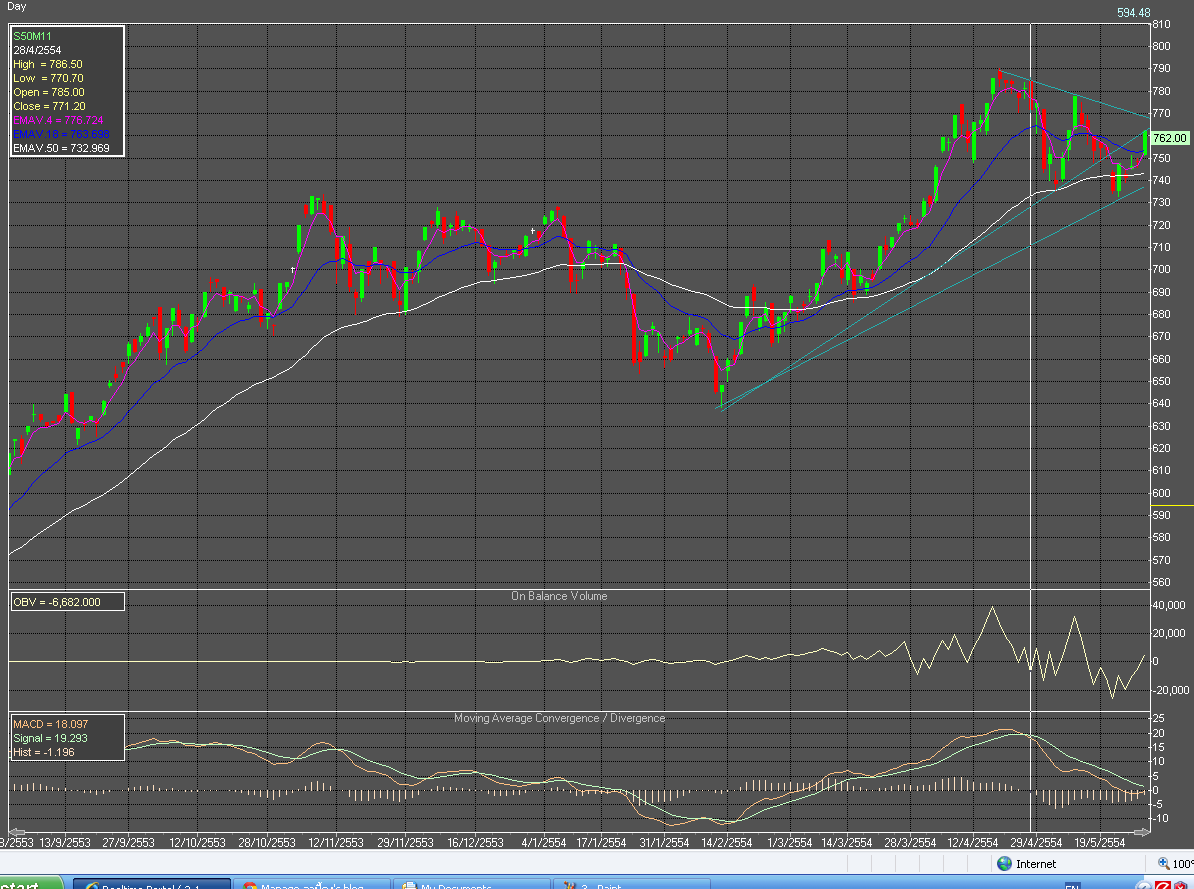The image size is (1194, 889).
Task: Switch to the Manage blog Chrome taskbar button
Action: (x=311, y=884)
